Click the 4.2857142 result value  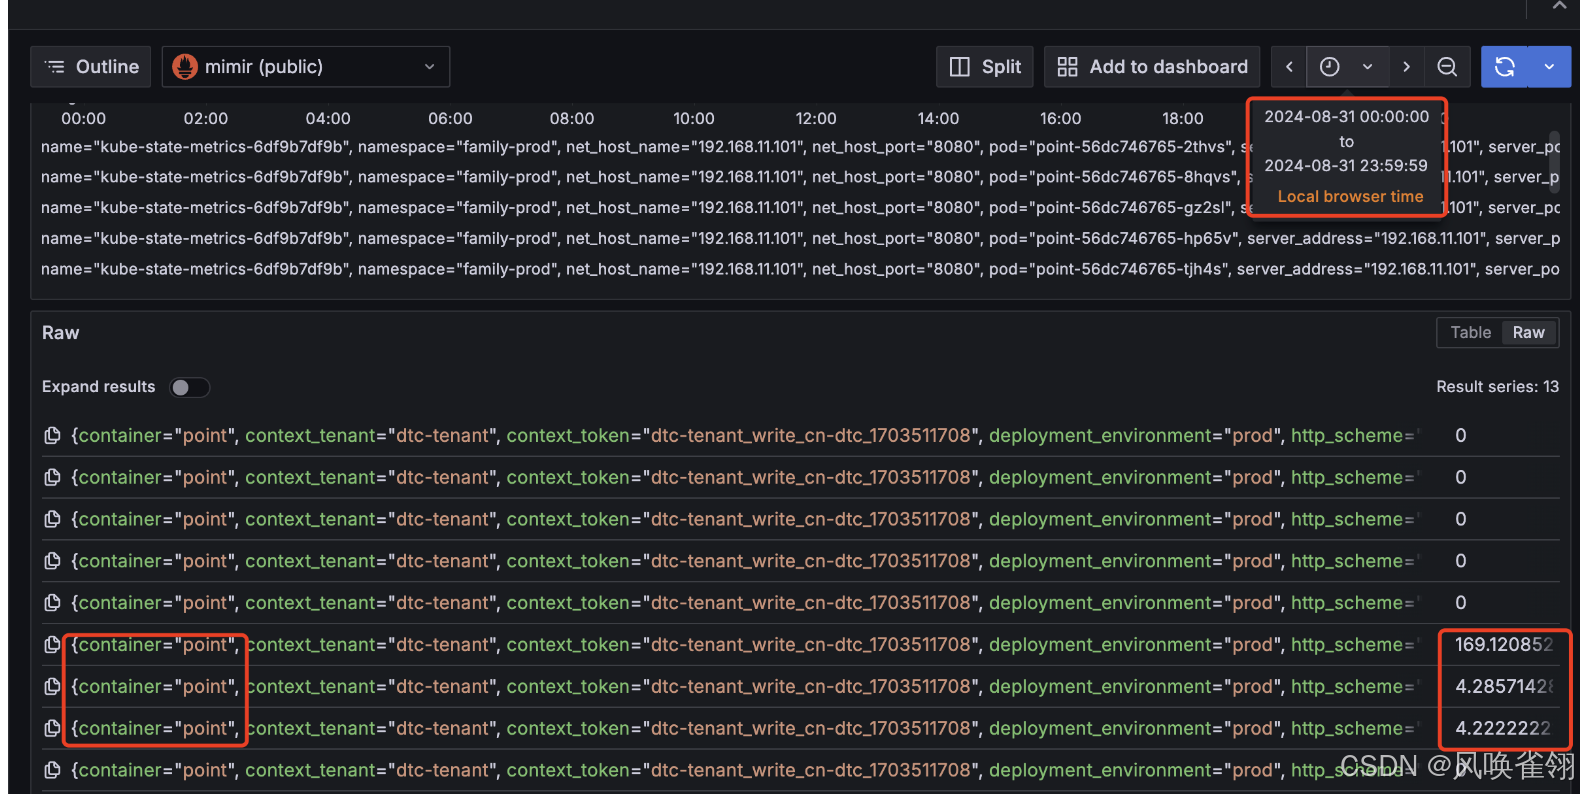click(x=1504, y=687)
